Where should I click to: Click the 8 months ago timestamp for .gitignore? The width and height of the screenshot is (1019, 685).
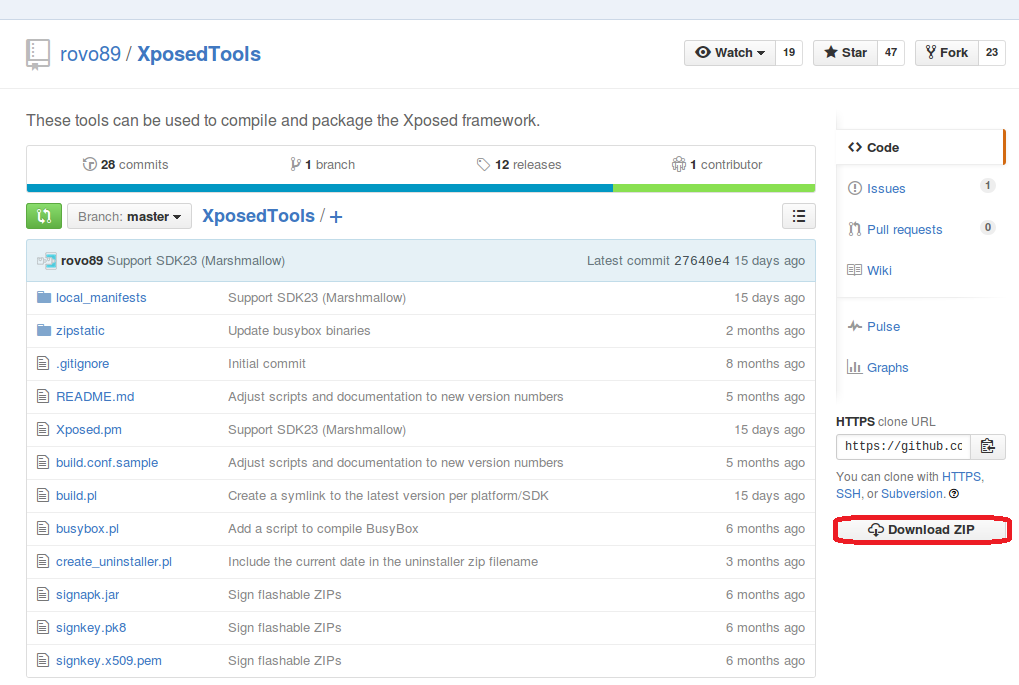pyautogui.click(x=765, y=364)
